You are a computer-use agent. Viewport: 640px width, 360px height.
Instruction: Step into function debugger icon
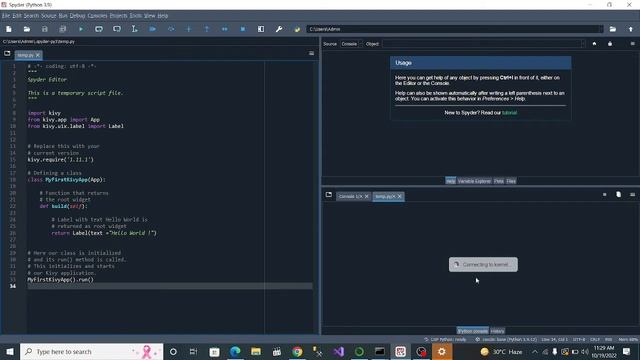189,29
